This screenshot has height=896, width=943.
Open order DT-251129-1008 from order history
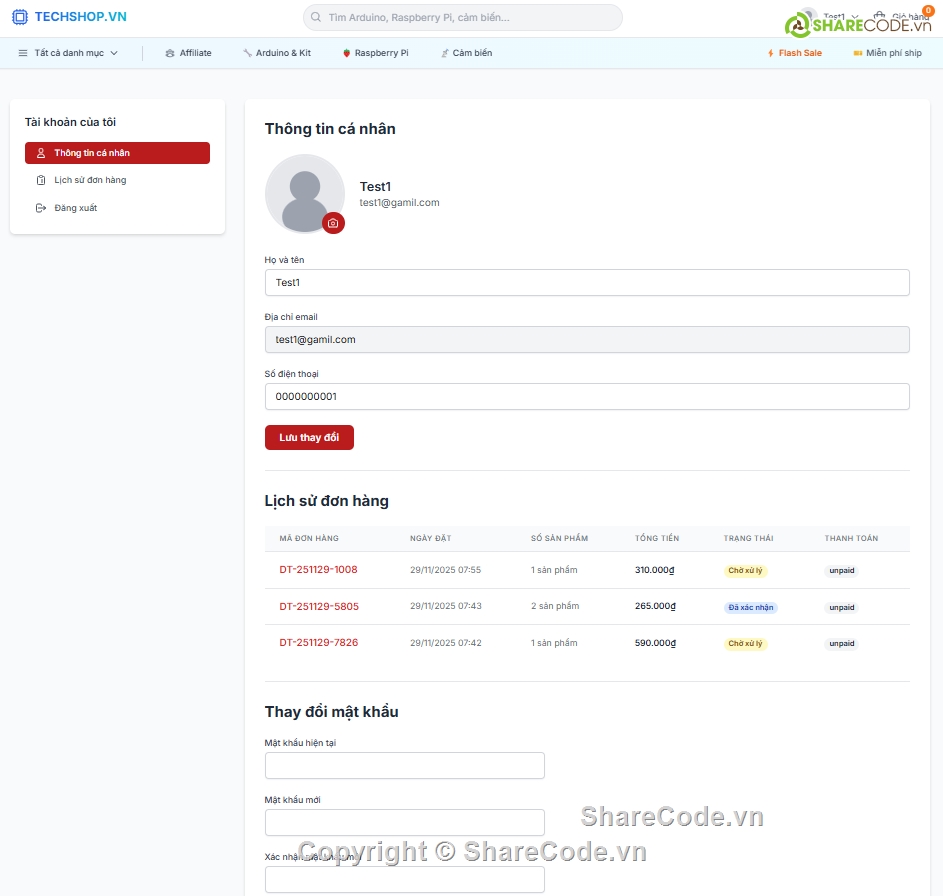[318, 570]
